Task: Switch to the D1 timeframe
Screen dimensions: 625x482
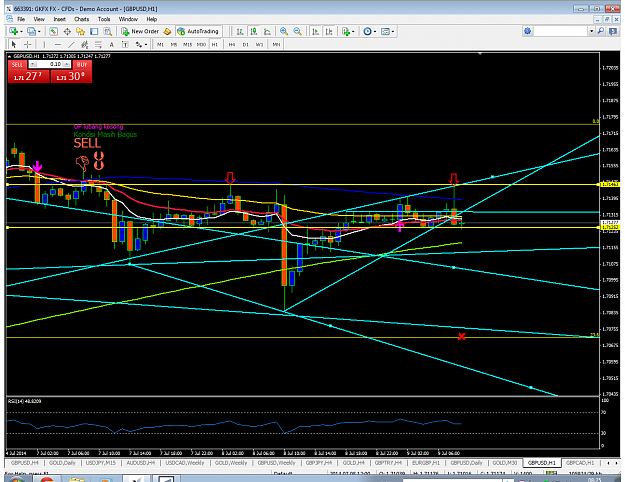Action: coord(246,44)
